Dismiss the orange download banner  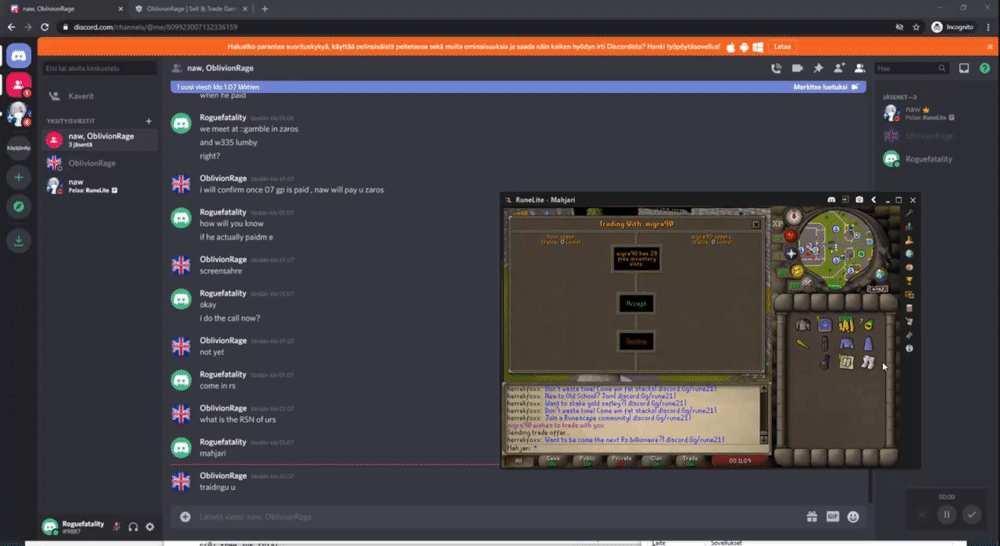tap(990, 47)
